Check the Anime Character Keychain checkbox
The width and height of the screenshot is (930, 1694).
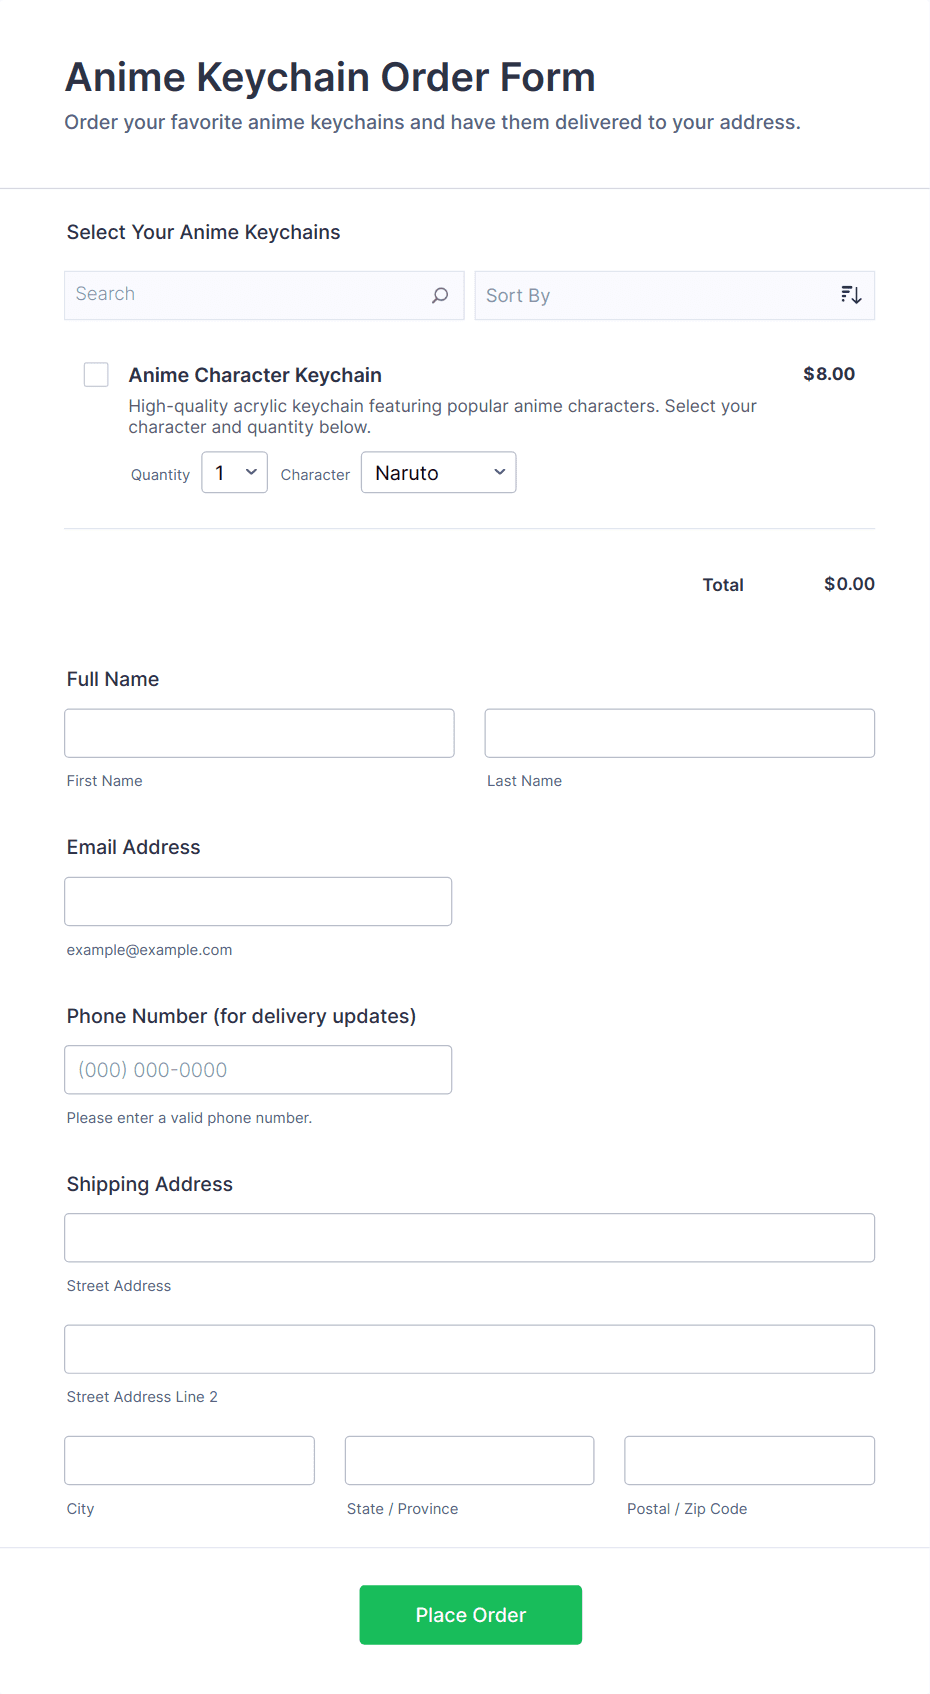coord(96,375)
